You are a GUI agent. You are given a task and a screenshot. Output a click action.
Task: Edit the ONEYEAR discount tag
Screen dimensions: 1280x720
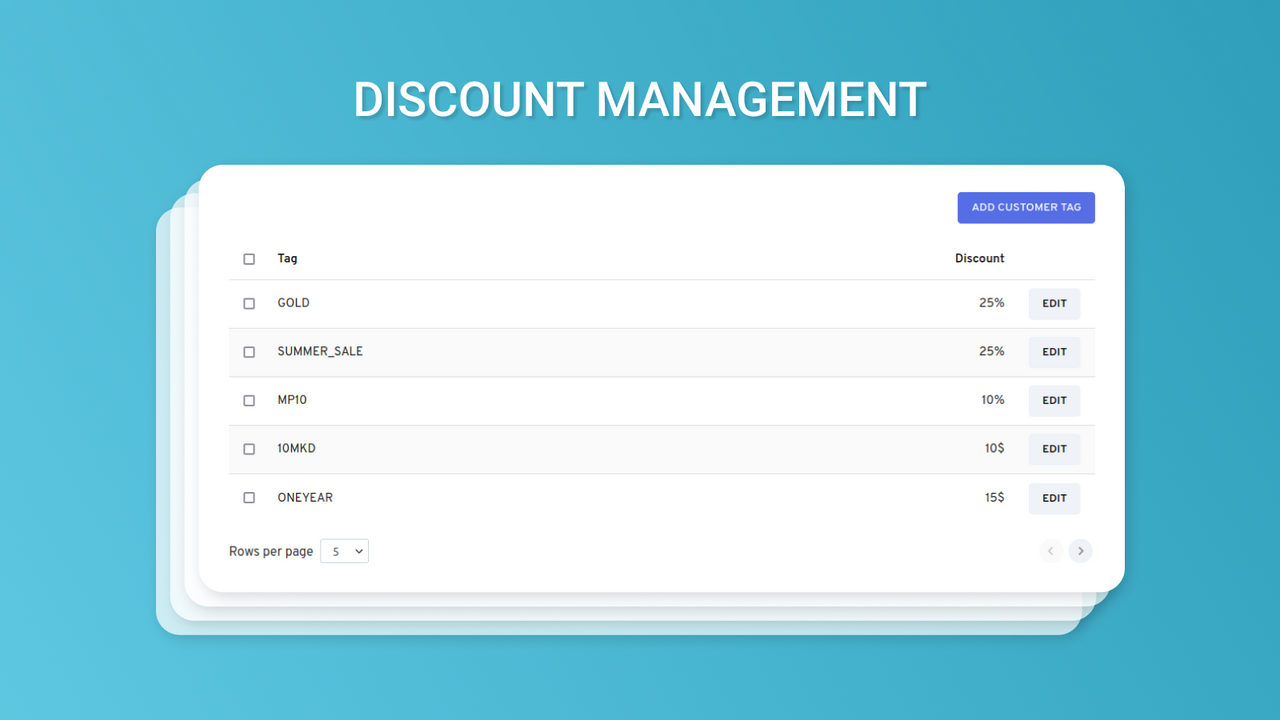pos(1054,497)
